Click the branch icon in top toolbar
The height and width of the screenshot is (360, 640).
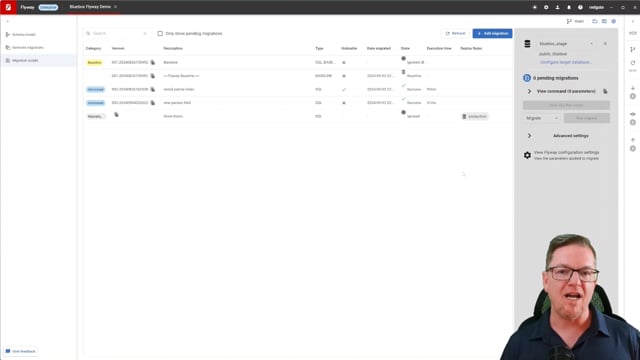tap(569, 21)
